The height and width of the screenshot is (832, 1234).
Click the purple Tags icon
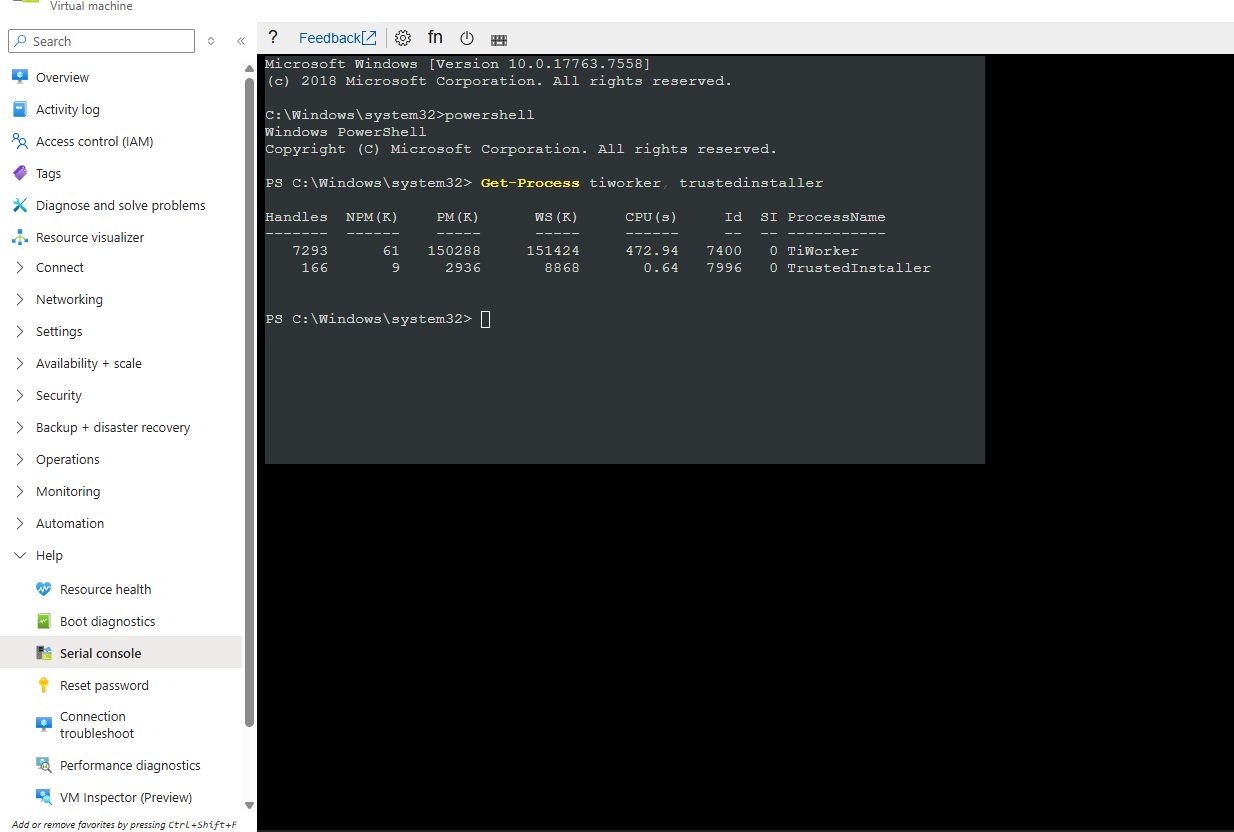pyautogui.click(x=20, y=173)
